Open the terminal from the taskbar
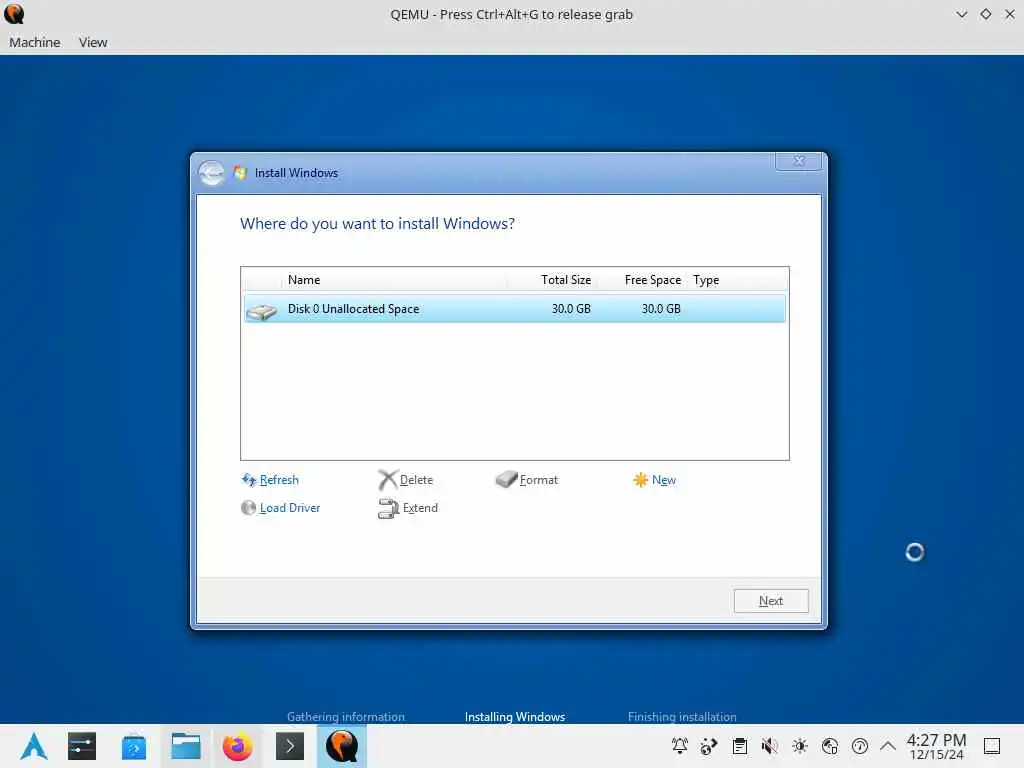Viewport: 1024px width, 768px height. coord(289,746)
